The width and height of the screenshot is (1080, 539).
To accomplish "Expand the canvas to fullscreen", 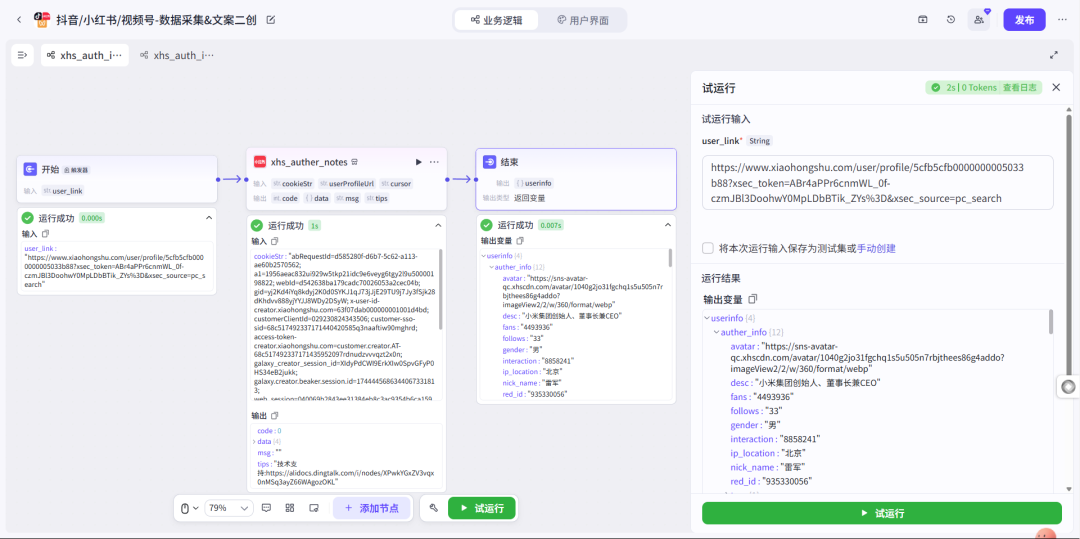I will (1053, 55).
